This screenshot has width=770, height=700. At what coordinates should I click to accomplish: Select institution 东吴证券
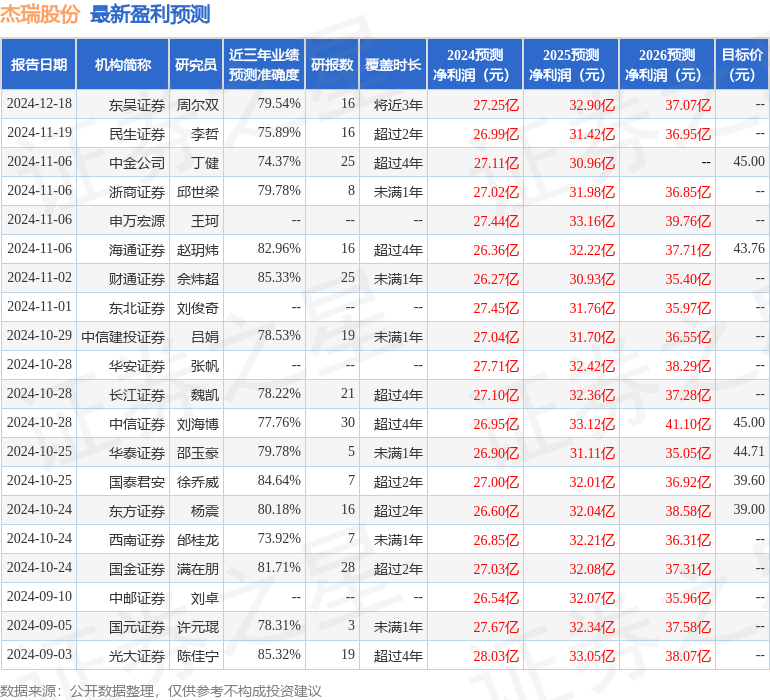coord(137,105)
